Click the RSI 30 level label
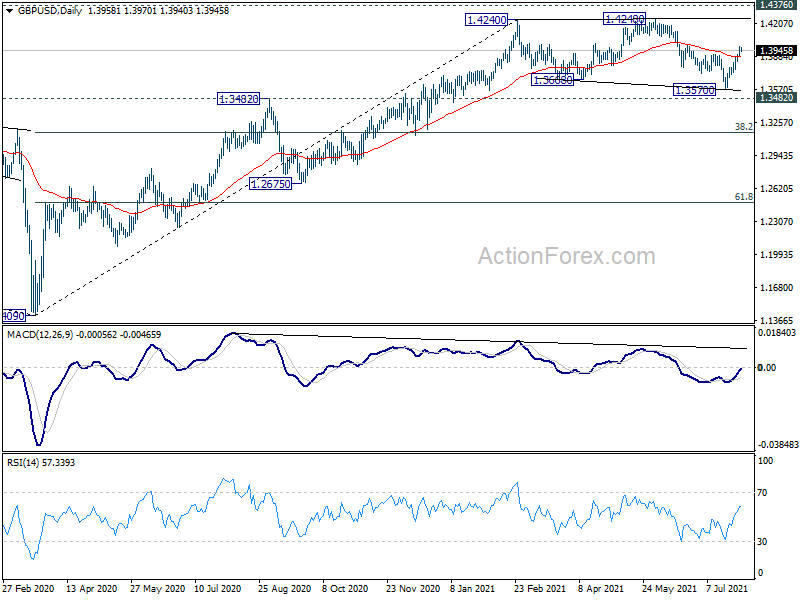This screenshot has width=800, height=600. (763, 542)
